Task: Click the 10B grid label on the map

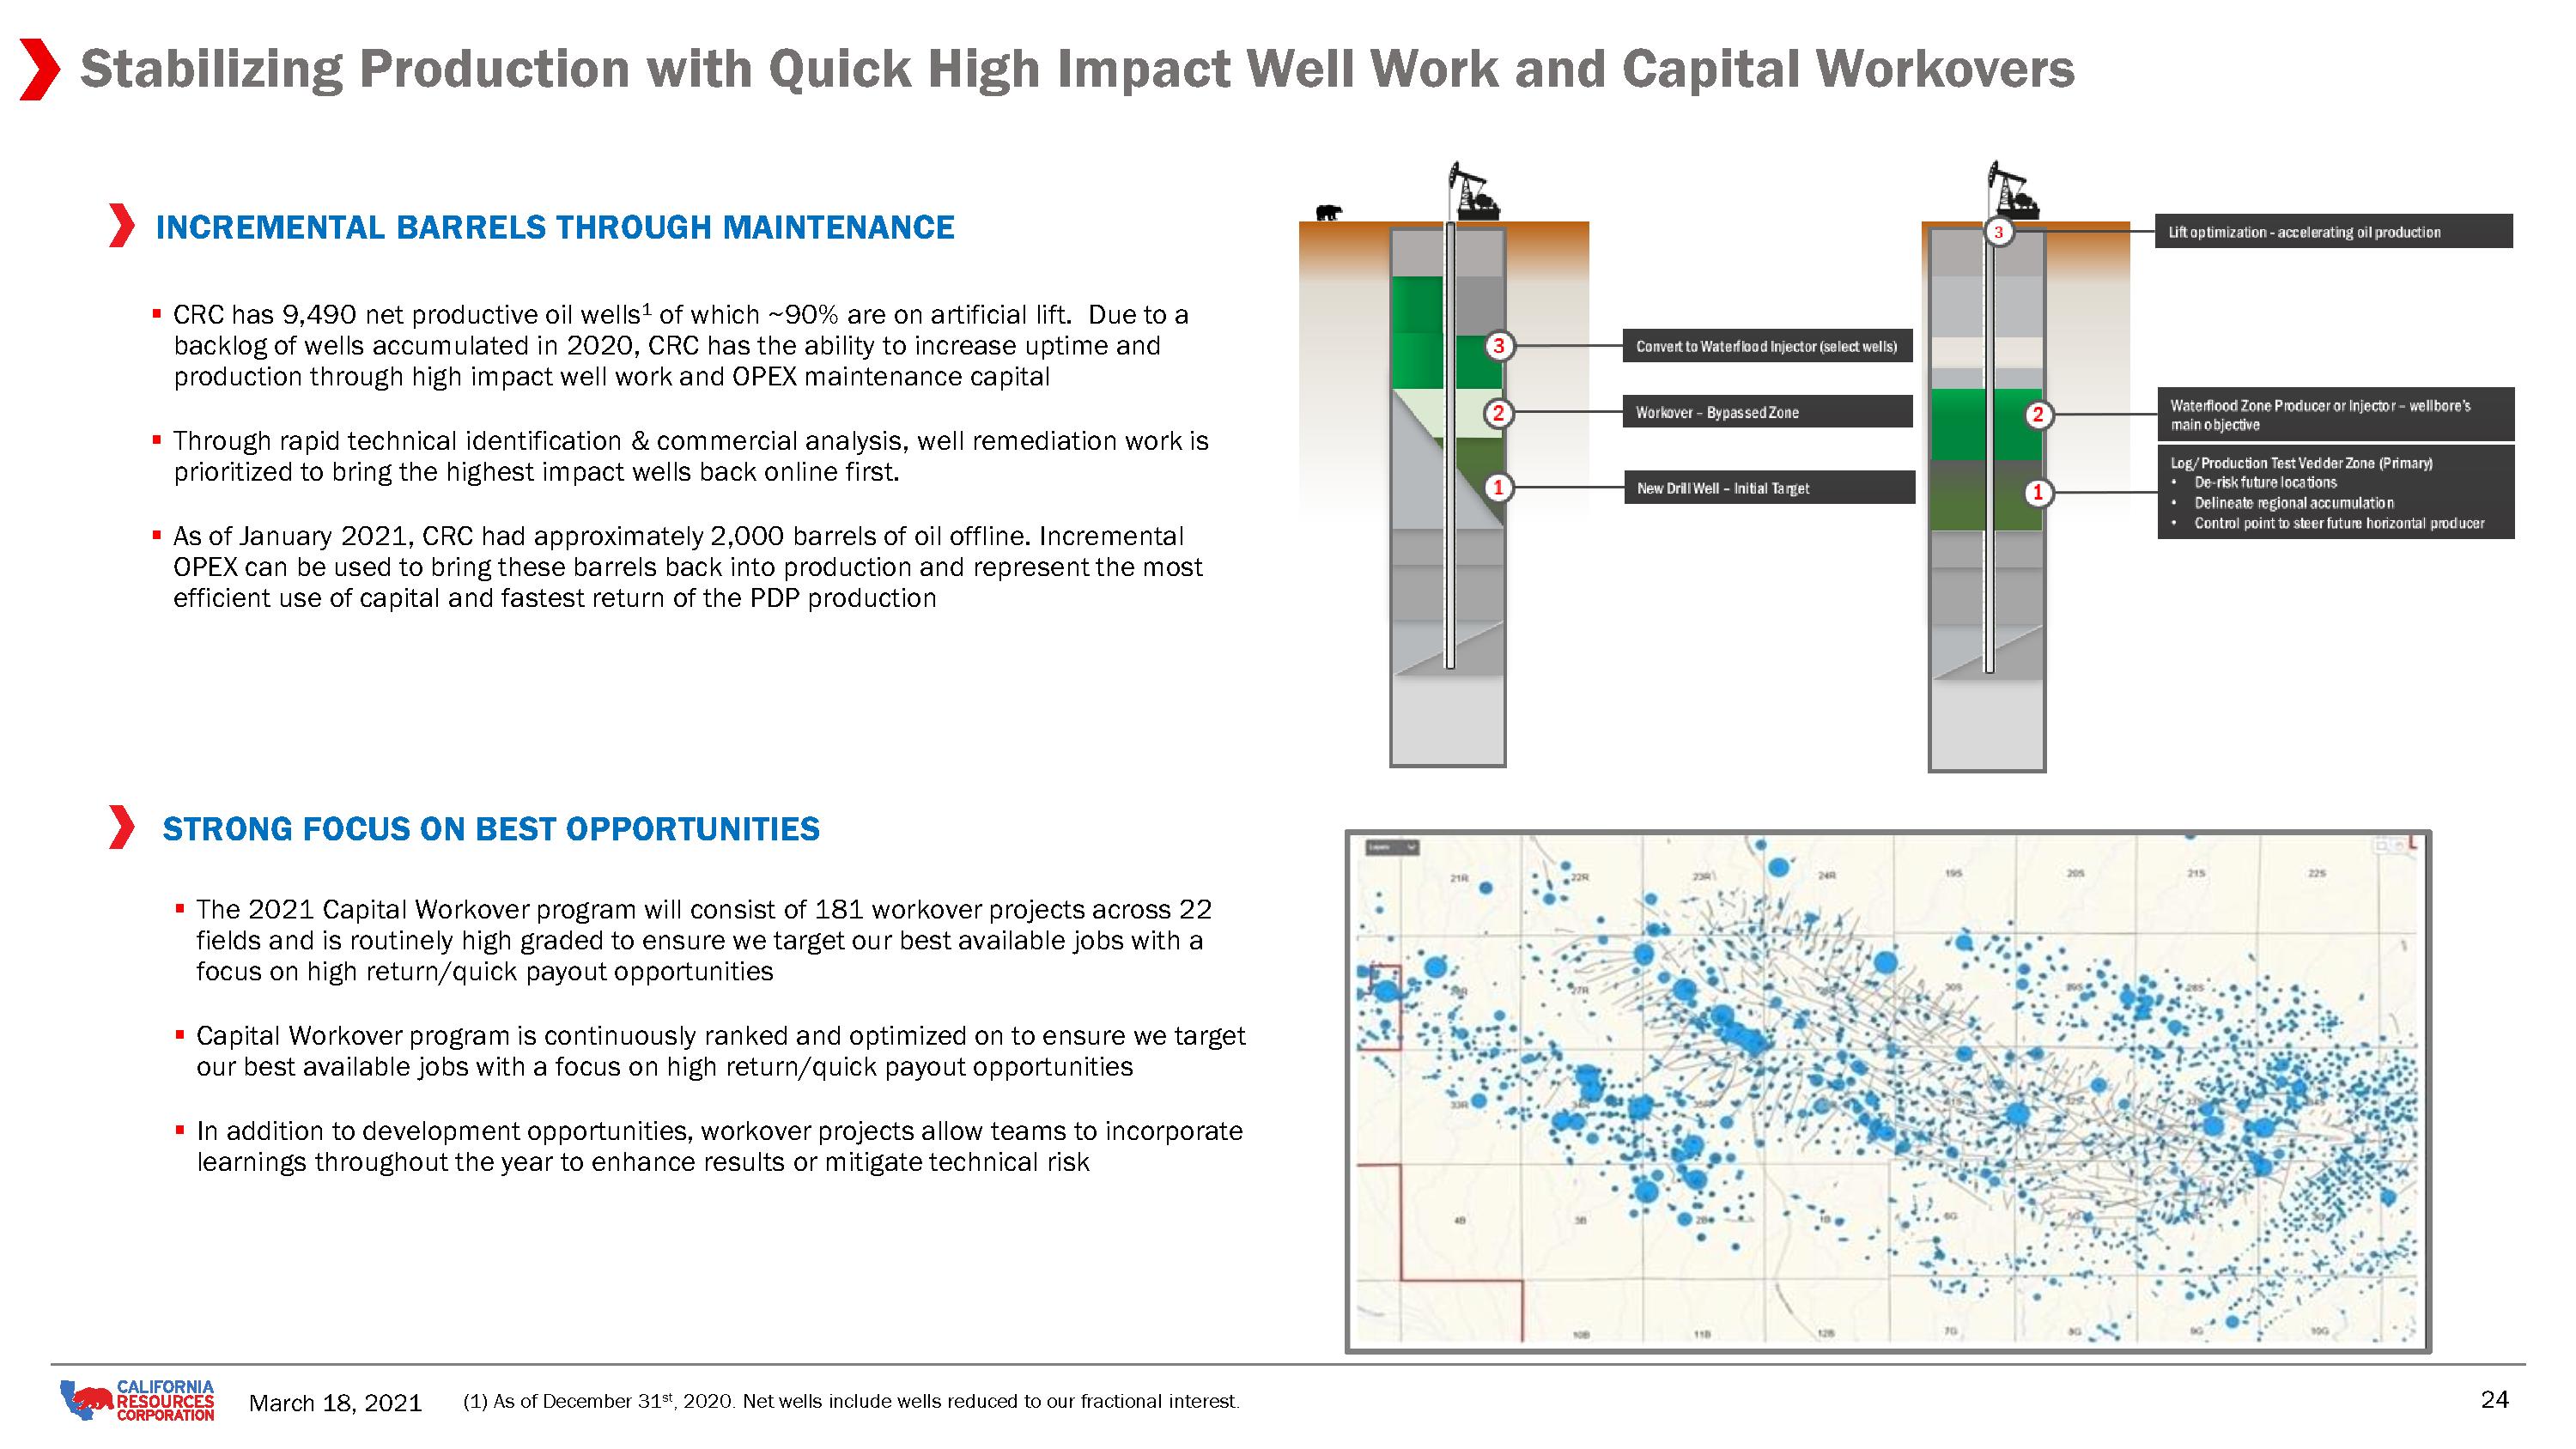Action: point(1581,1334)
